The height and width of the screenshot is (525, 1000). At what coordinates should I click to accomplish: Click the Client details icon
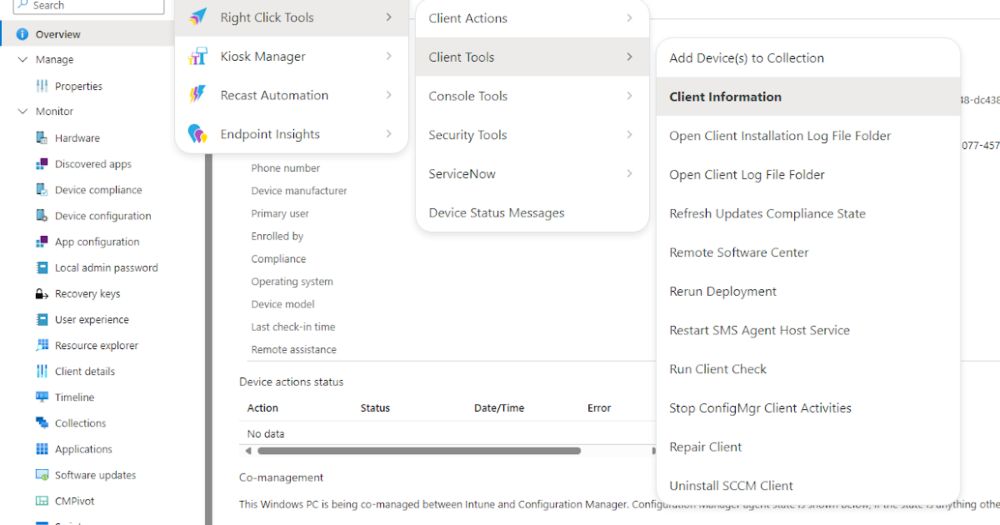tap(42, 371)
